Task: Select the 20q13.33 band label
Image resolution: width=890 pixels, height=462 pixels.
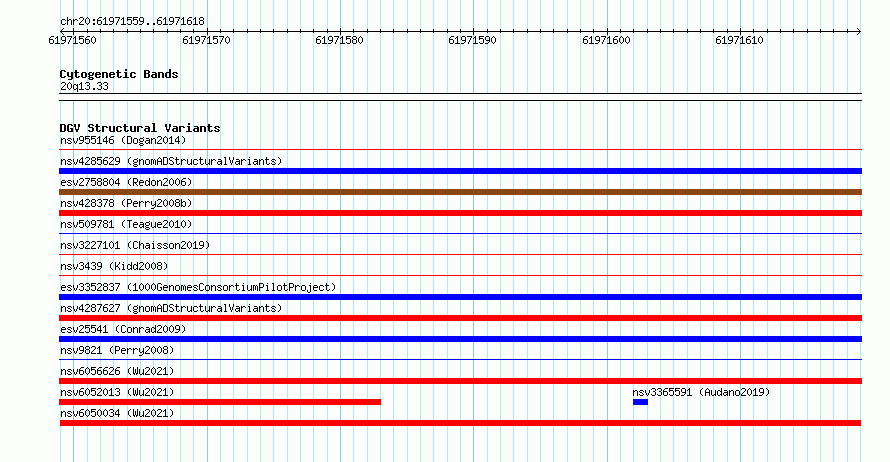Action: 84,86
